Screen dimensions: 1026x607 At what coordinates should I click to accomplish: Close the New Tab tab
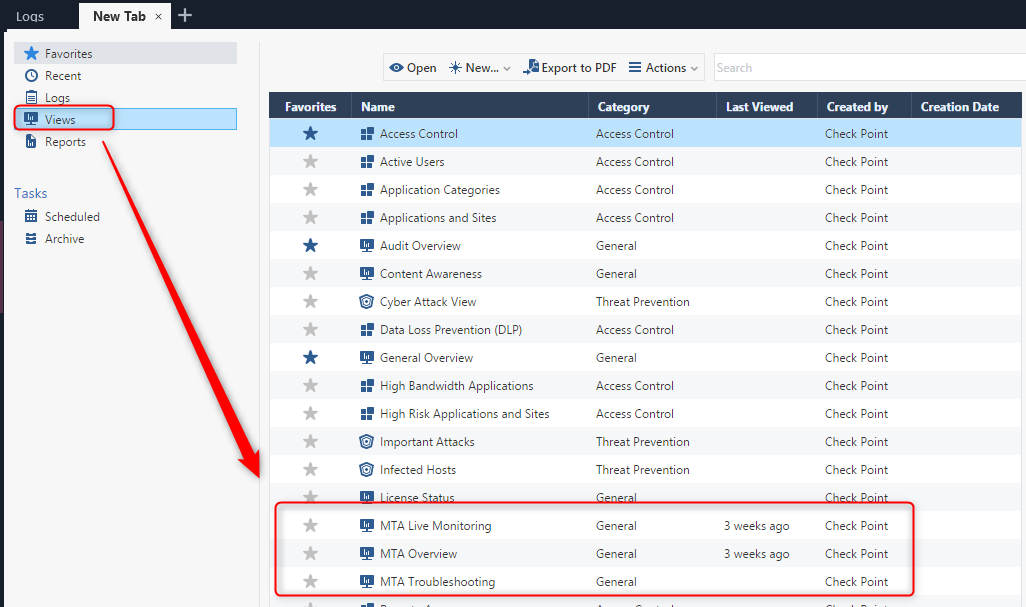click(158, 17)
